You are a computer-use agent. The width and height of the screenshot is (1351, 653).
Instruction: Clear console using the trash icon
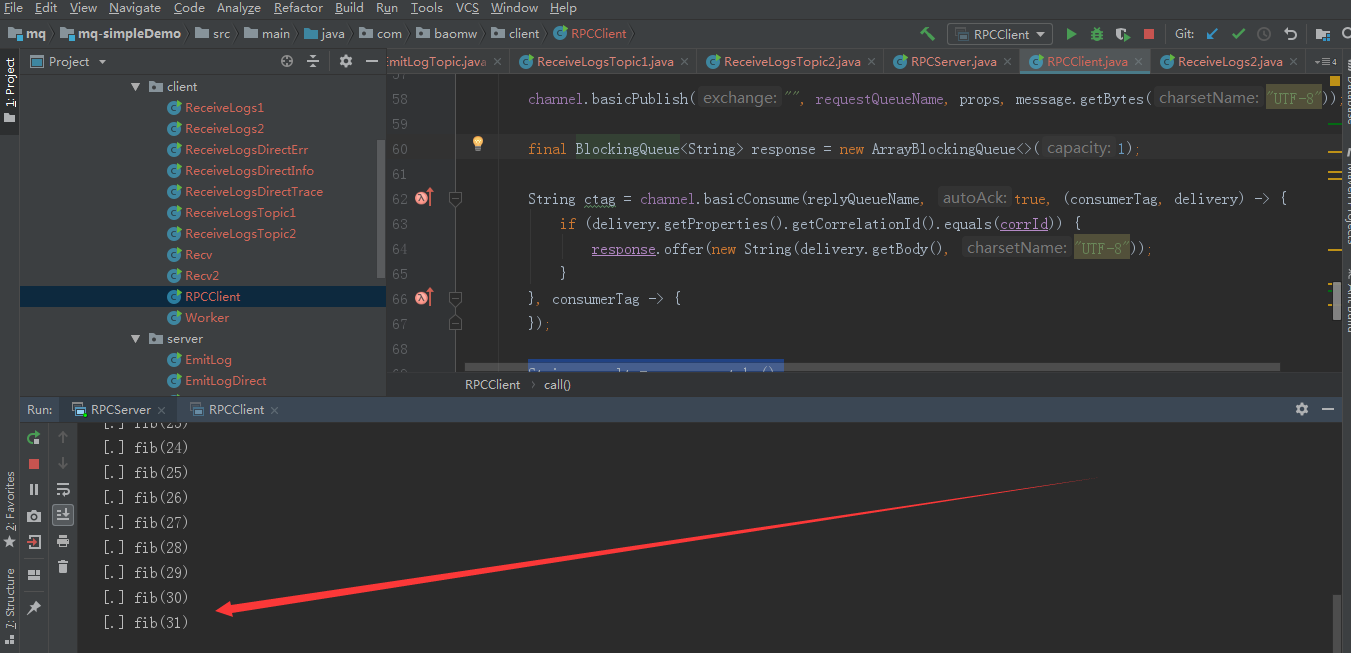click(63, 567)
